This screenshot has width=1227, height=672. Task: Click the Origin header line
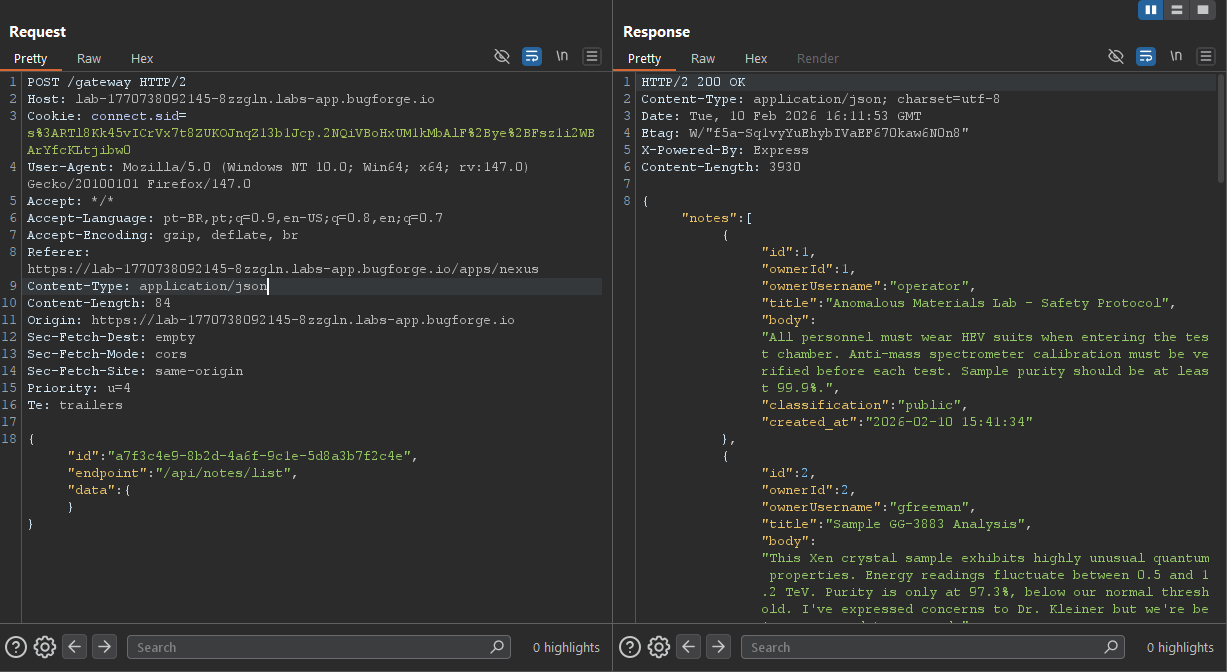click(271, 320)
